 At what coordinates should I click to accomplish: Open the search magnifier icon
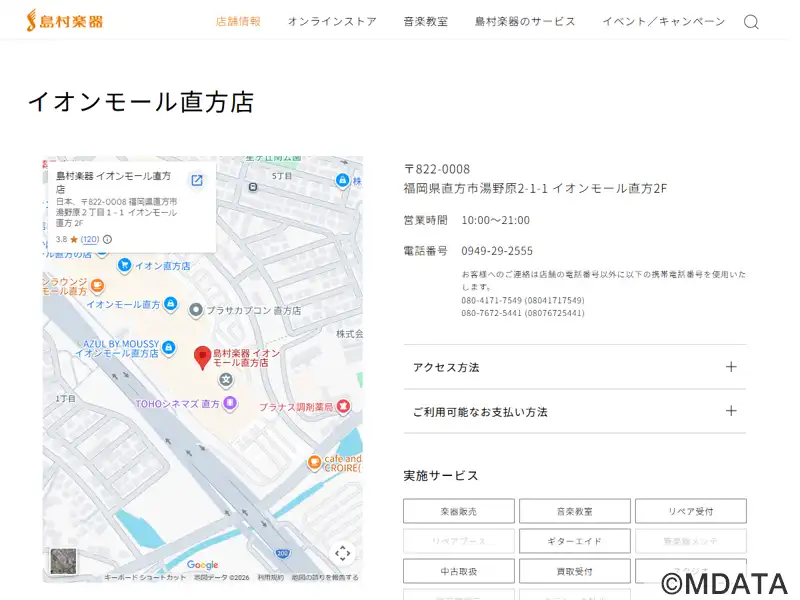point(751,22)
